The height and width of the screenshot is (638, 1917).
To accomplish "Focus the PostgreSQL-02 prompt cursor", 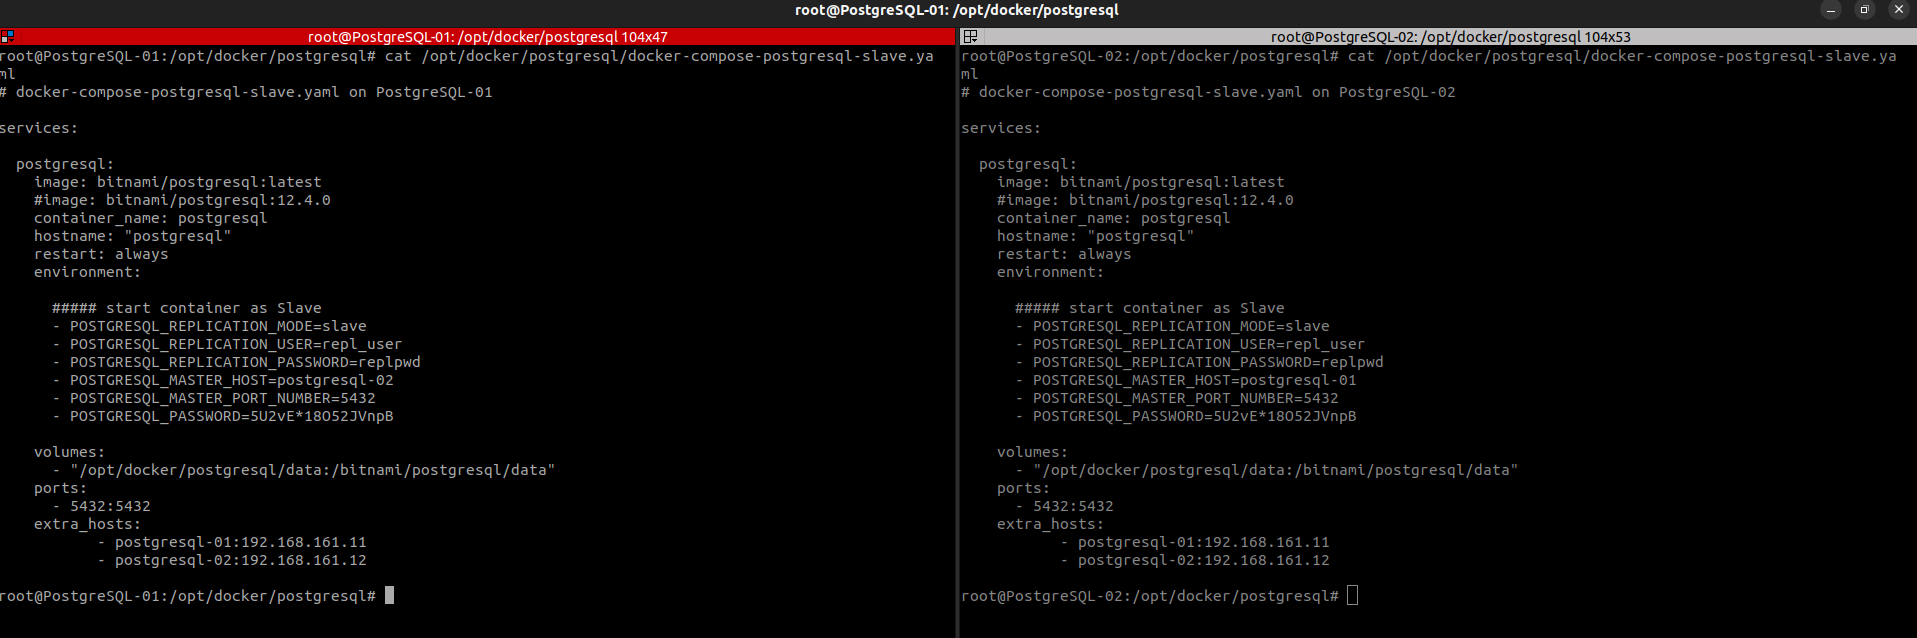I will pos(1352,595).
